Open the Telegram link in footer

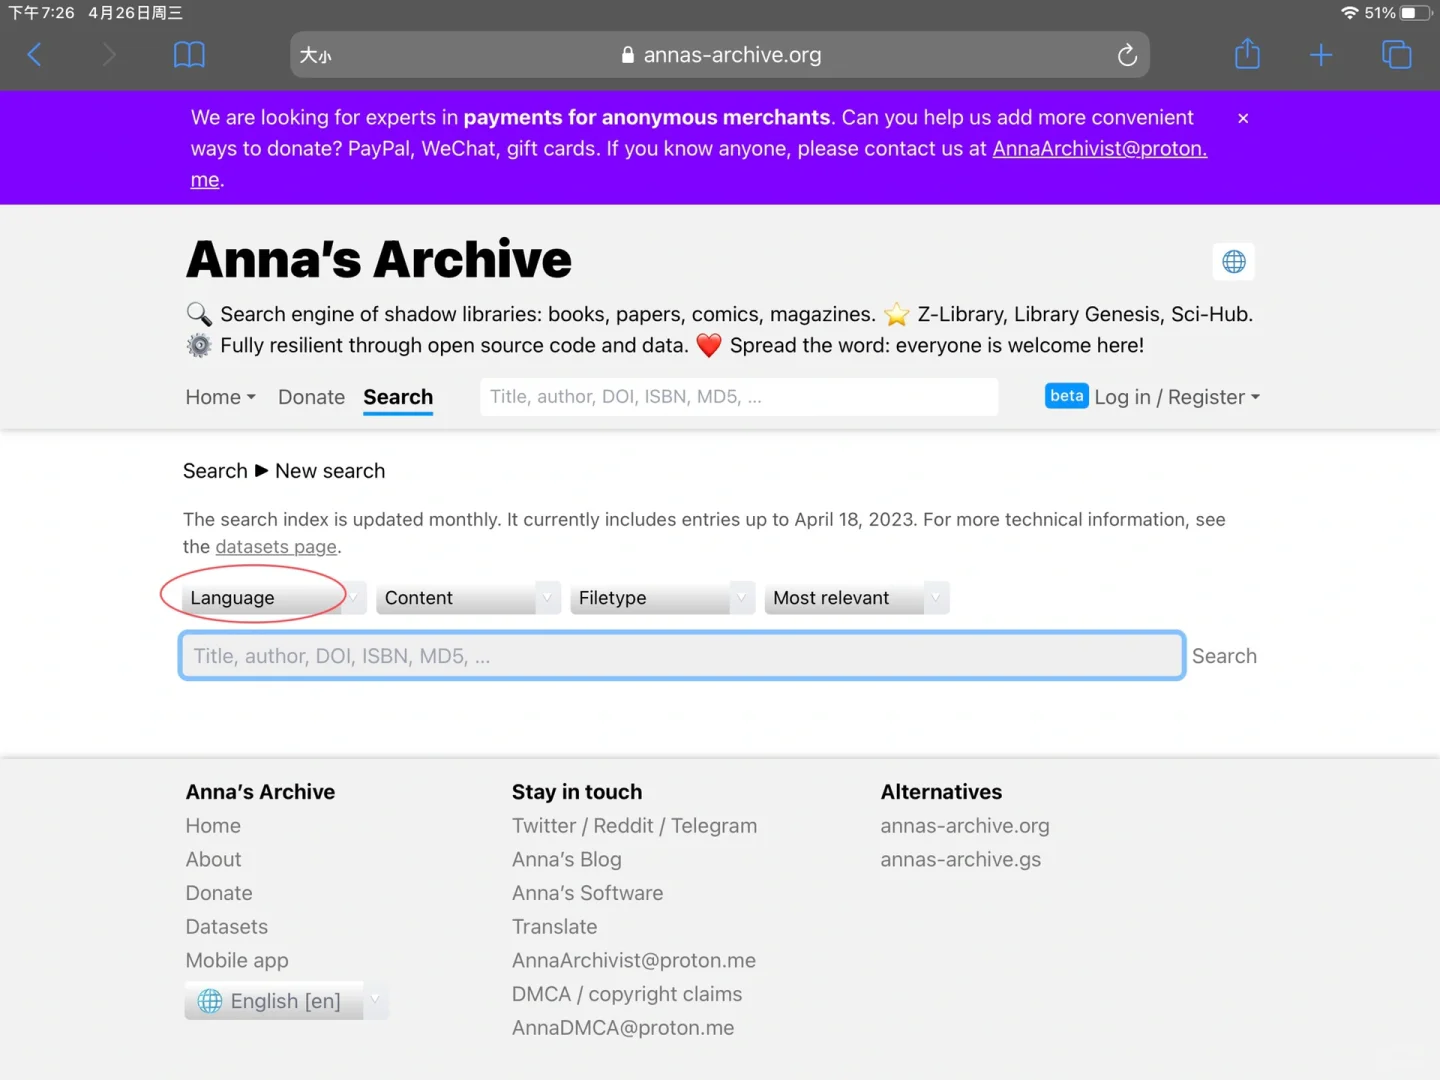coord(714,826)
